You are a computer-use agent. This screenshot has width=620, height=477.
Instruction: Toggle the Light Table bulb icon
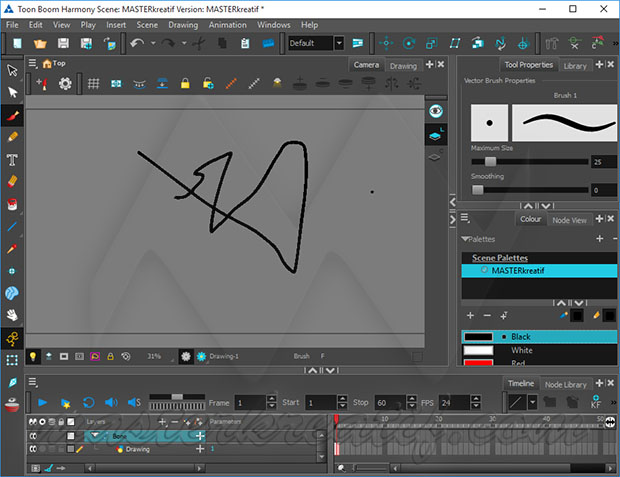pos(33,356)
